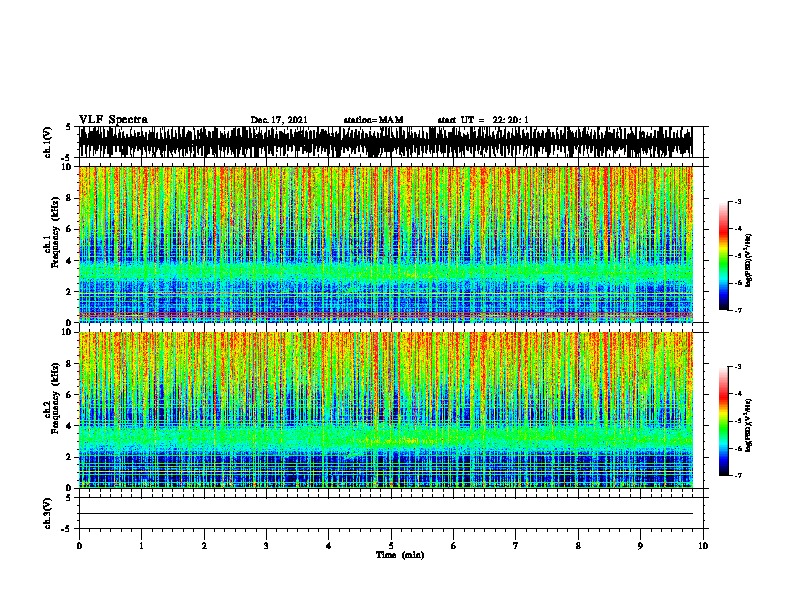This screenshot has height=612, width=792.
Task: Click time axis tick label "2"
Action: (204, 545)
